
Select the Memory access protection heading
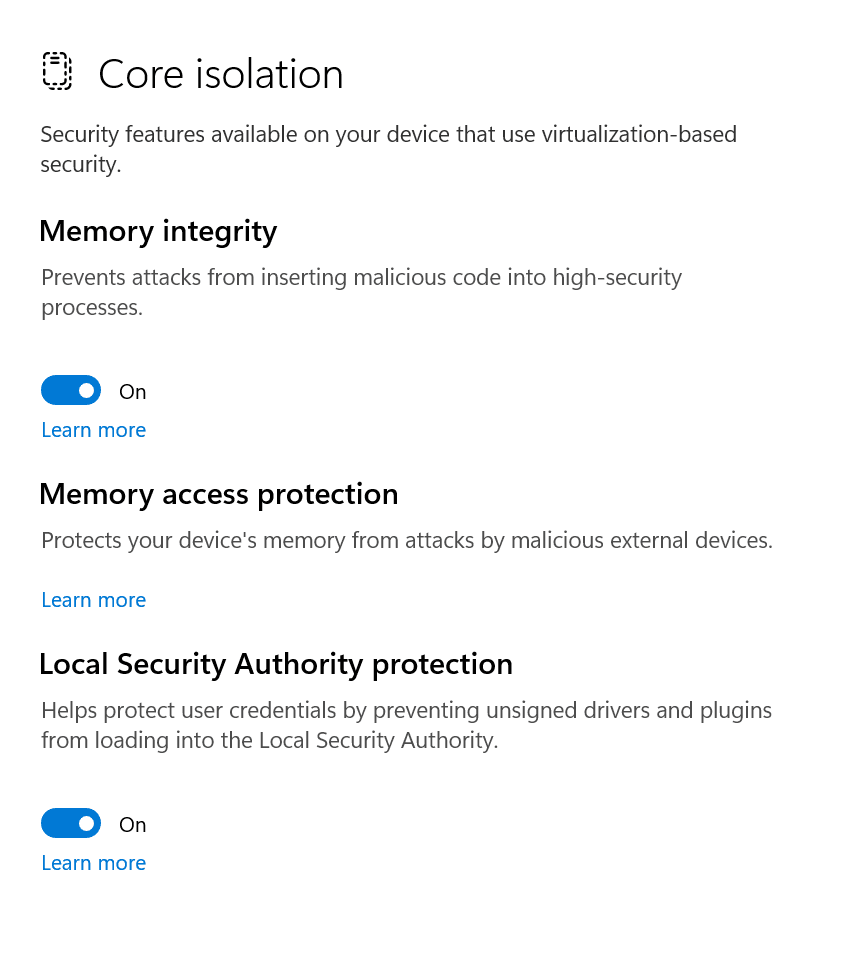pos(219,494)
